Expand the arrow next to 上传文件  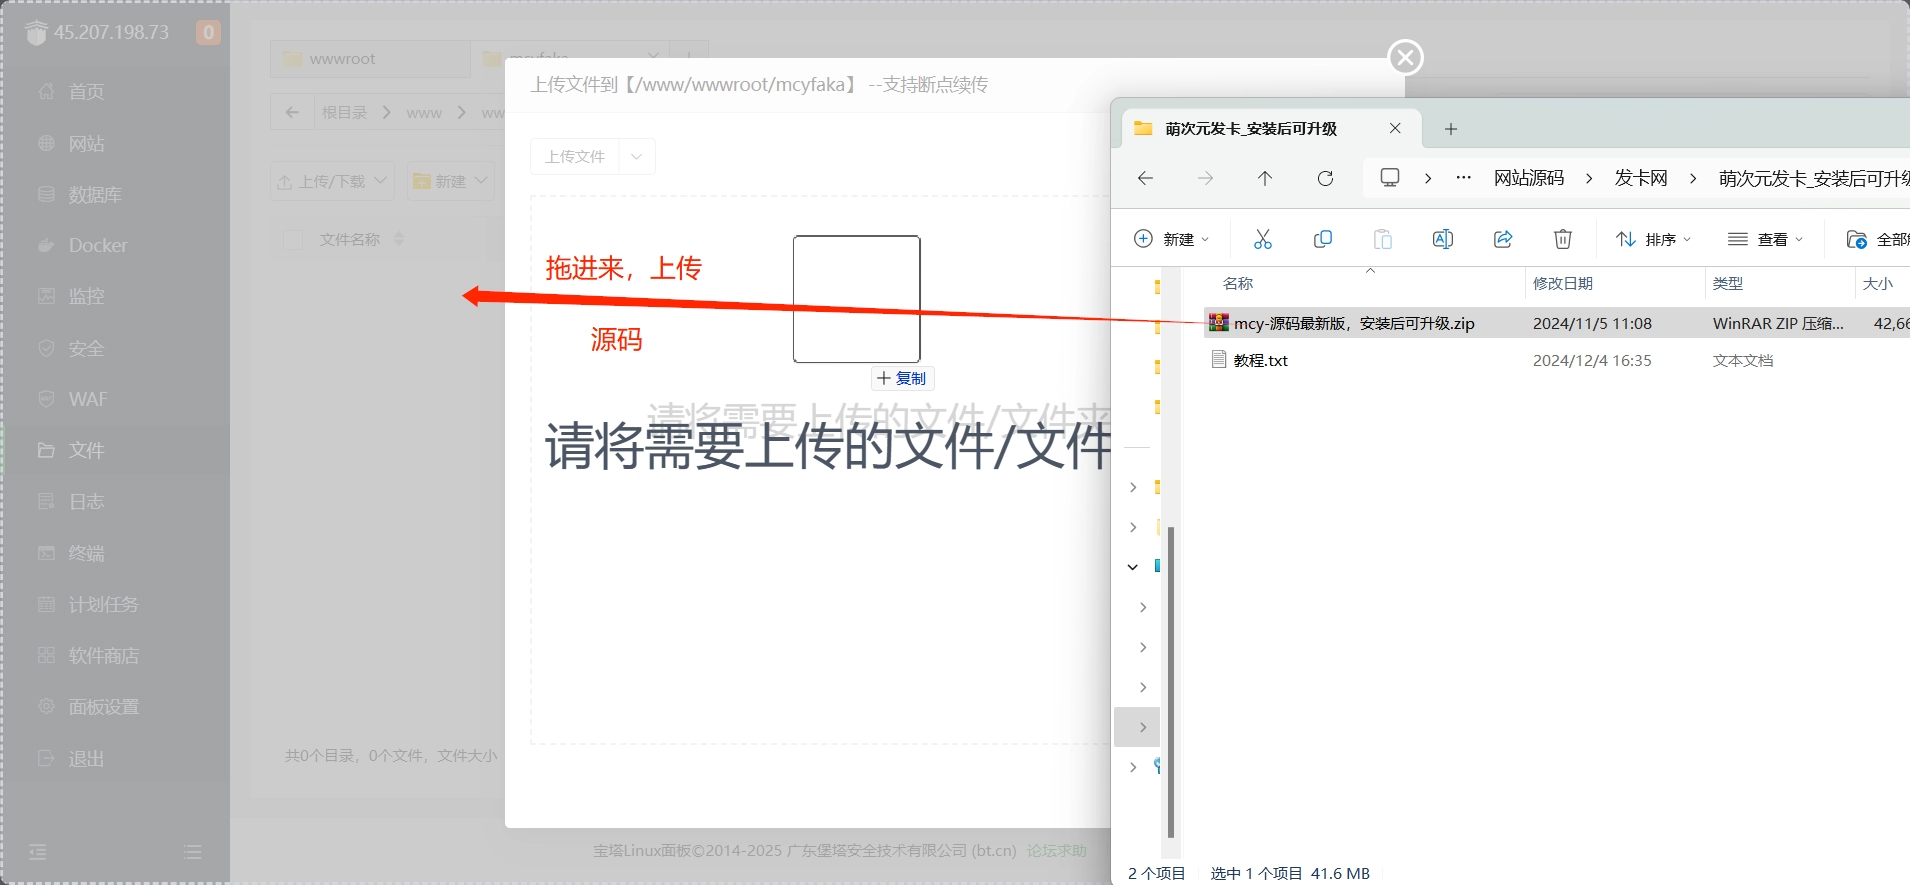pyautogui.click(x=637, y=157)
